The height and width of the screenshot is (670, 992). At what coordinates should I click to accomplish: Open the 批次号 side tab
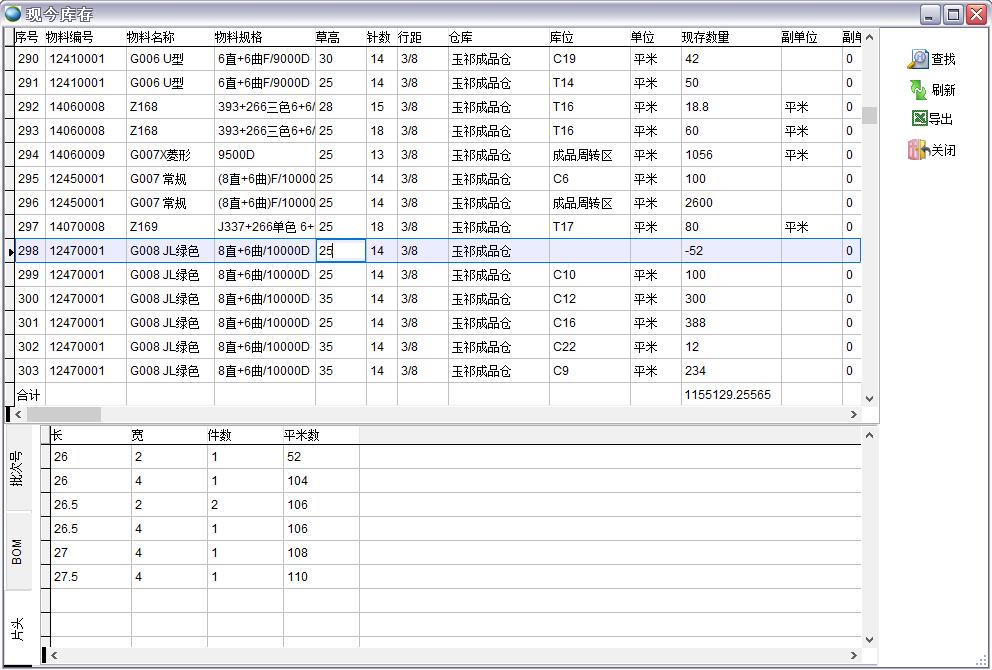tap(17, 468)
